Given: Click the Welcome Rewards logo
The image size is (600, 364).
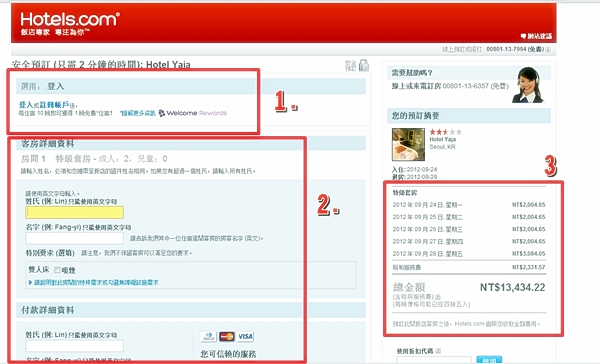Looking at the screenshot, I should (x=193, y=113).
